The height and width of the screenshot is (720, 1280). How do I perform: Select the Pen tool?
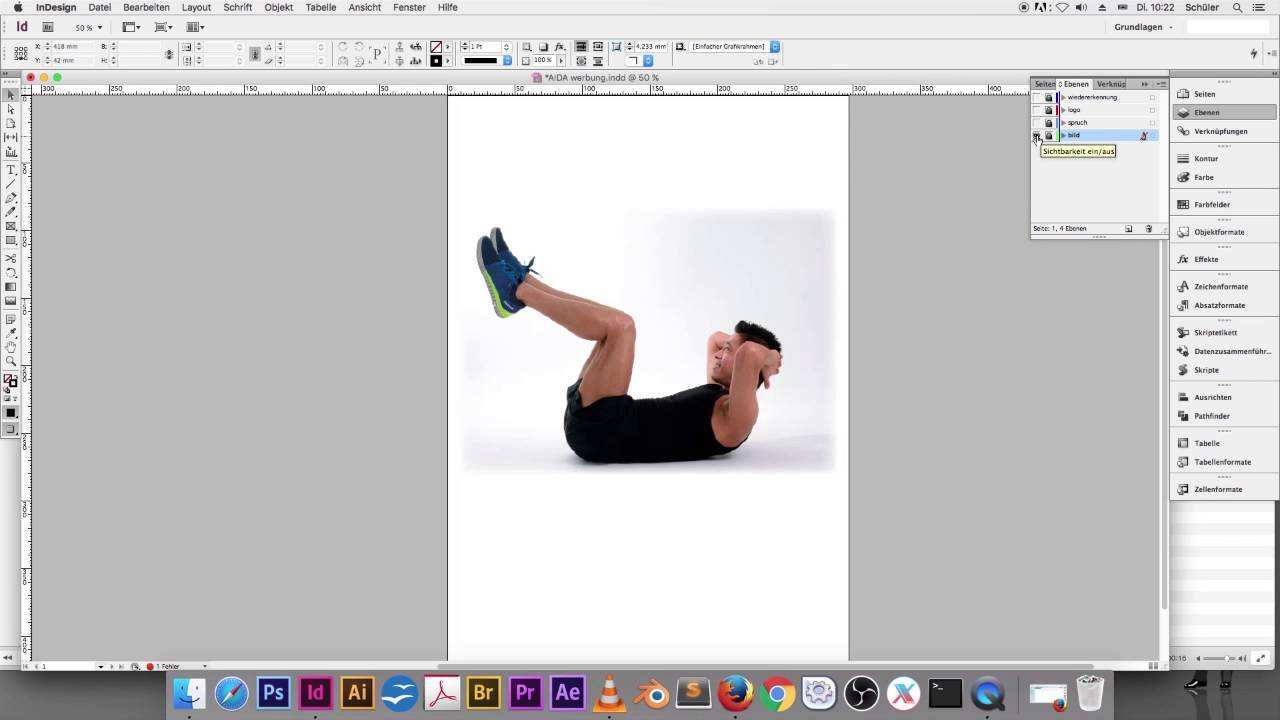[11, 198]
